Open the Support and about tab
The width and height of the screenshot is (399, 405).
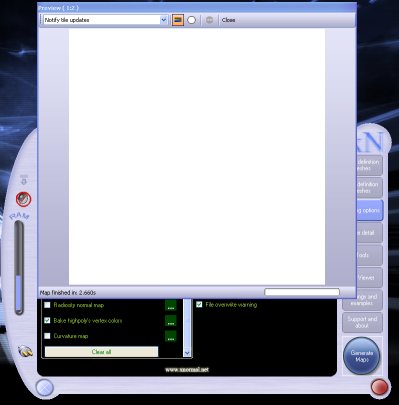[362, 322]
